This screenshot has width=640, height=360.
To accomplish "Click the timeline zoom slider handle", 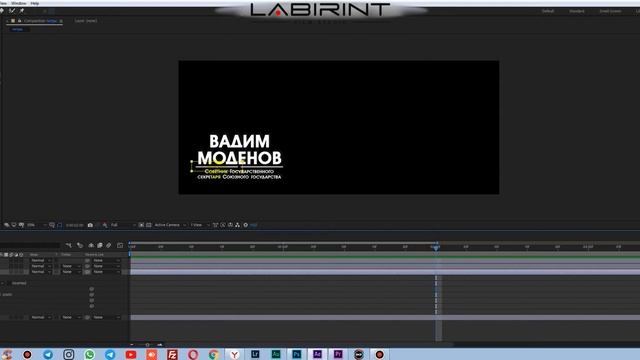I will (148, 345).
